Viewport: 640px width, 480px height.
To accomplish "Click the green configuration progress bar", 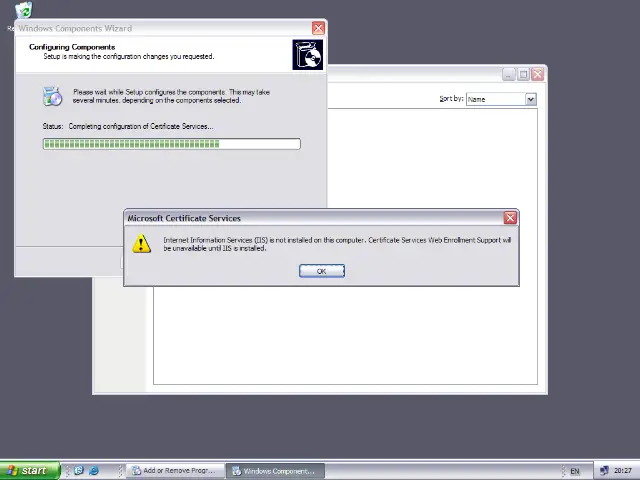I will pos(171,144).
